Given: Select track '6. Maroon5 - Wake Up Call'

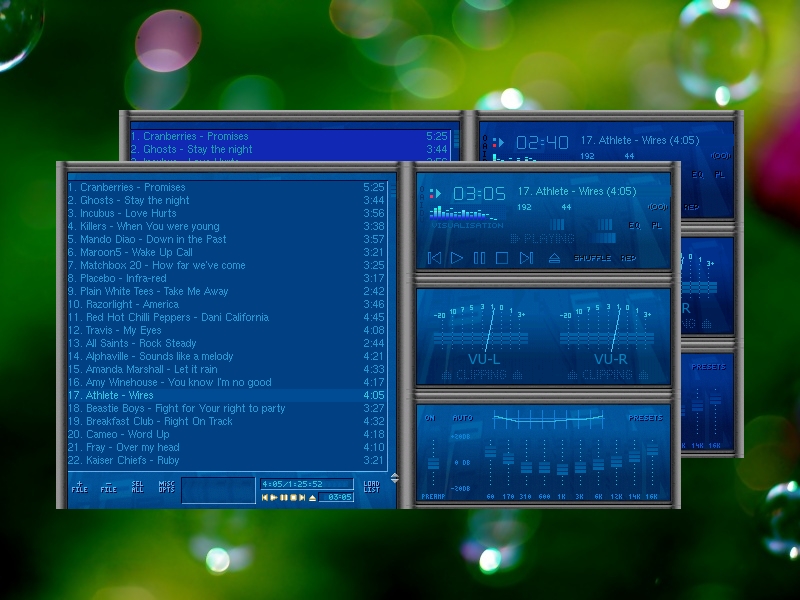Looking at the screenshot, I should [227, 252].
